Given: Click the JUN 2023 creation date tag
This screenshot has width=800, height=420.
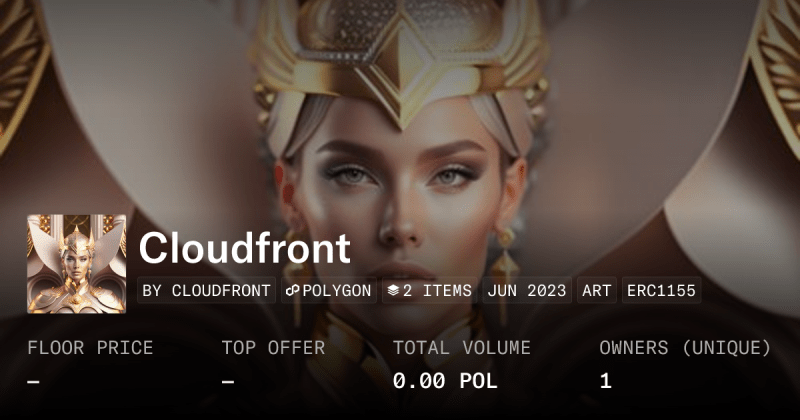Looking at the screenshot, I should 527,290.
